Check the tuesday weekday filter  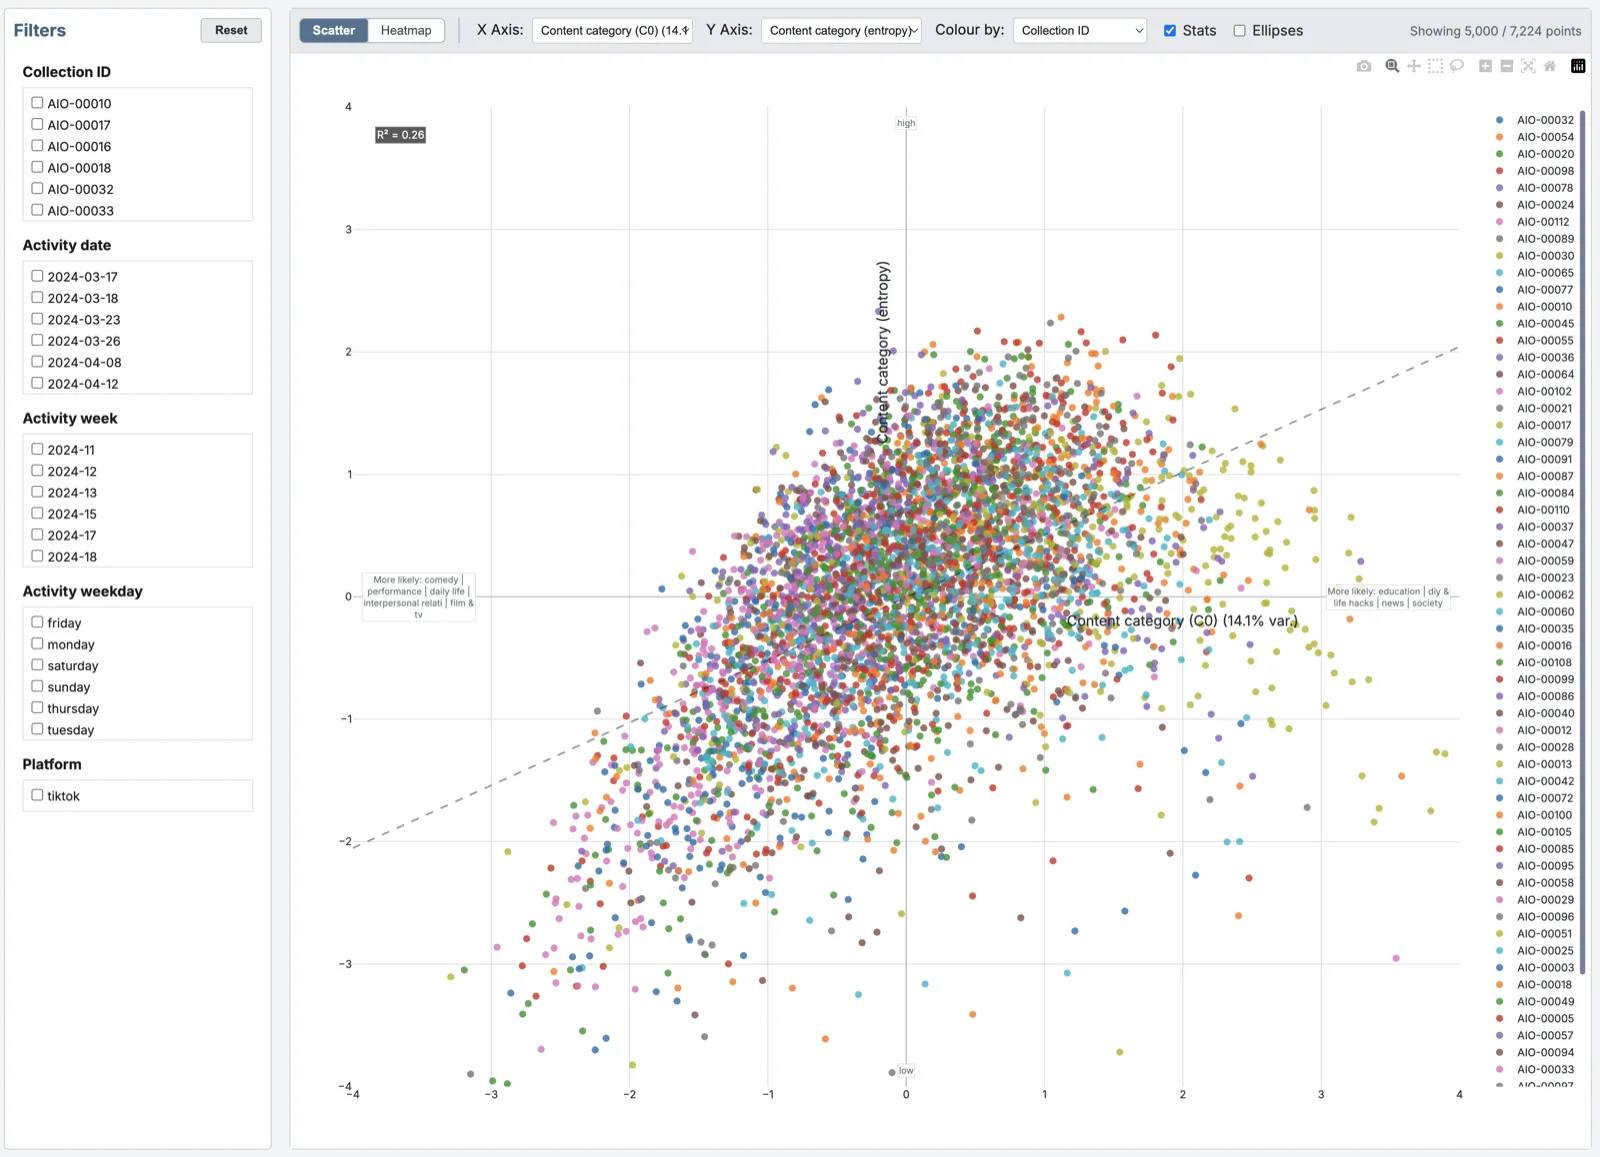(x=37, y=729)
